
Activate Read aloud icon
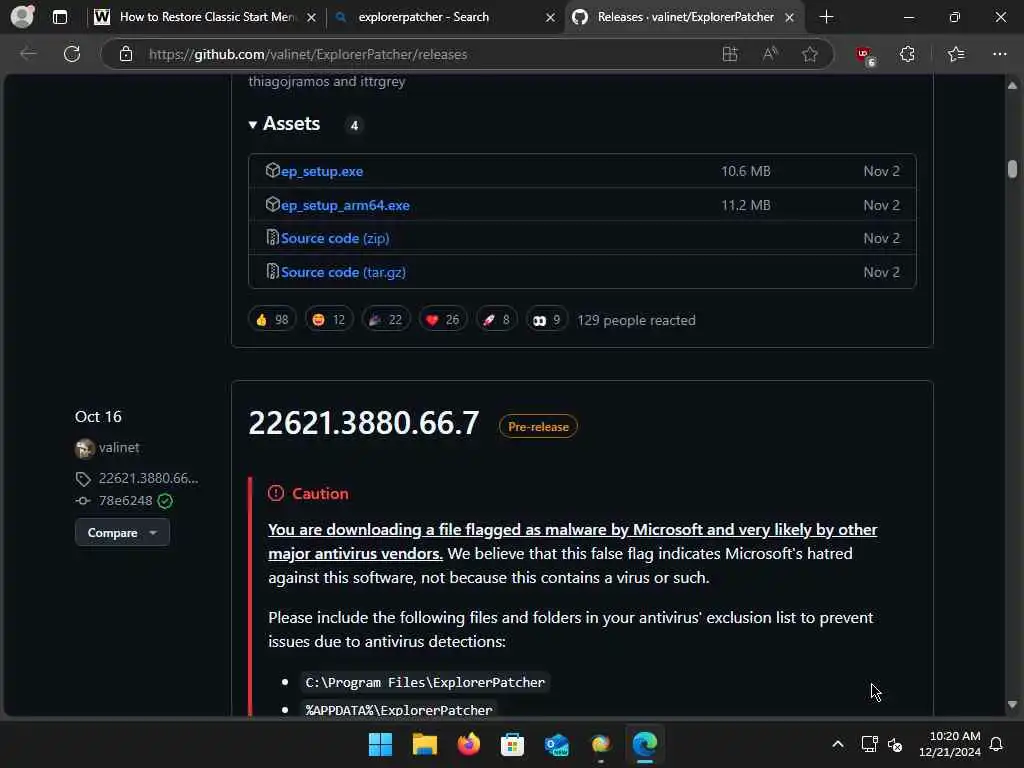pyautogui.click(x=770, y=54)
